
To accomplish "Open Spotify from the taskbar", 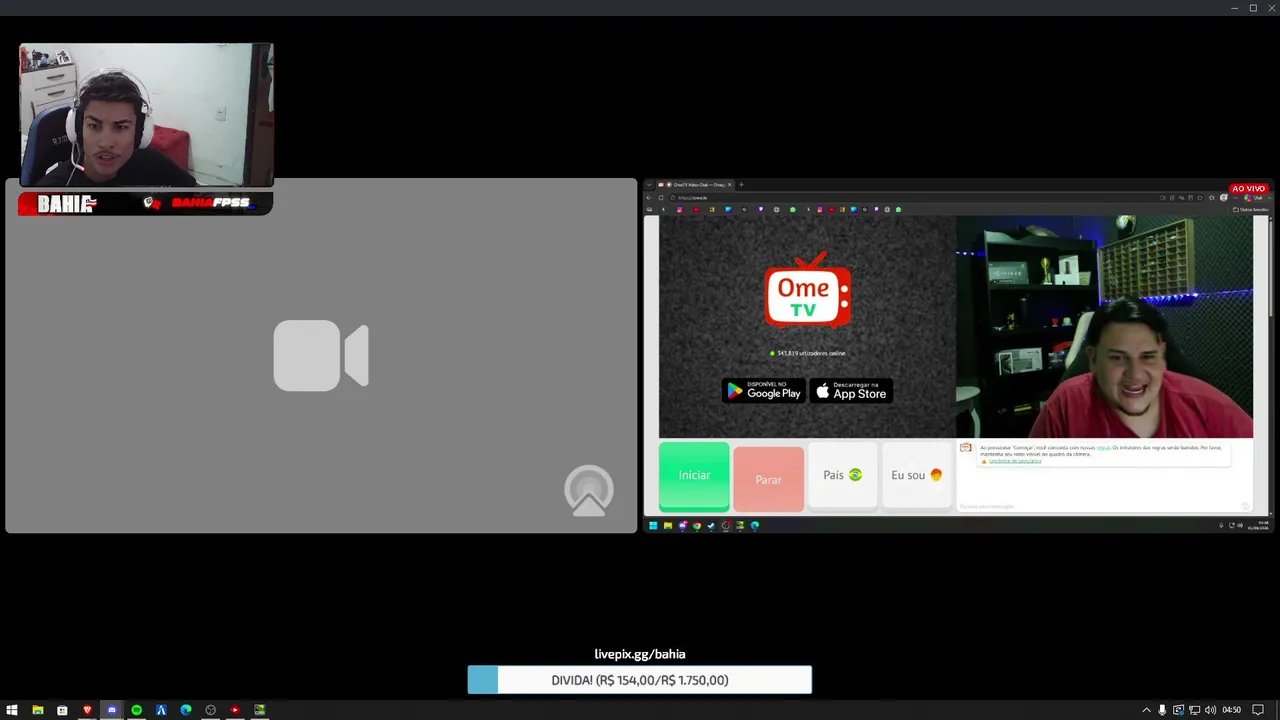I will [137, 710].
